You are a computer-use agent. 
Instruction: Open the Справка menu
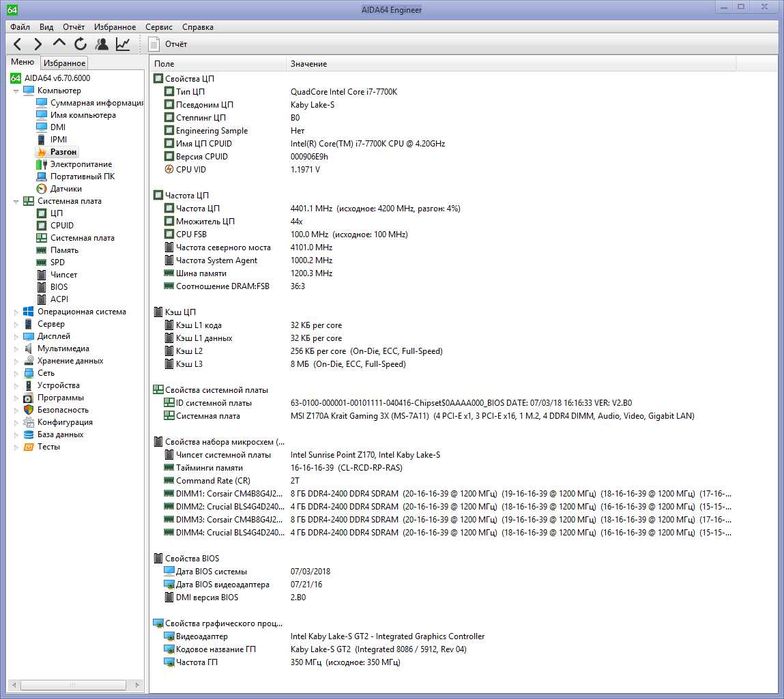point(198,27)
